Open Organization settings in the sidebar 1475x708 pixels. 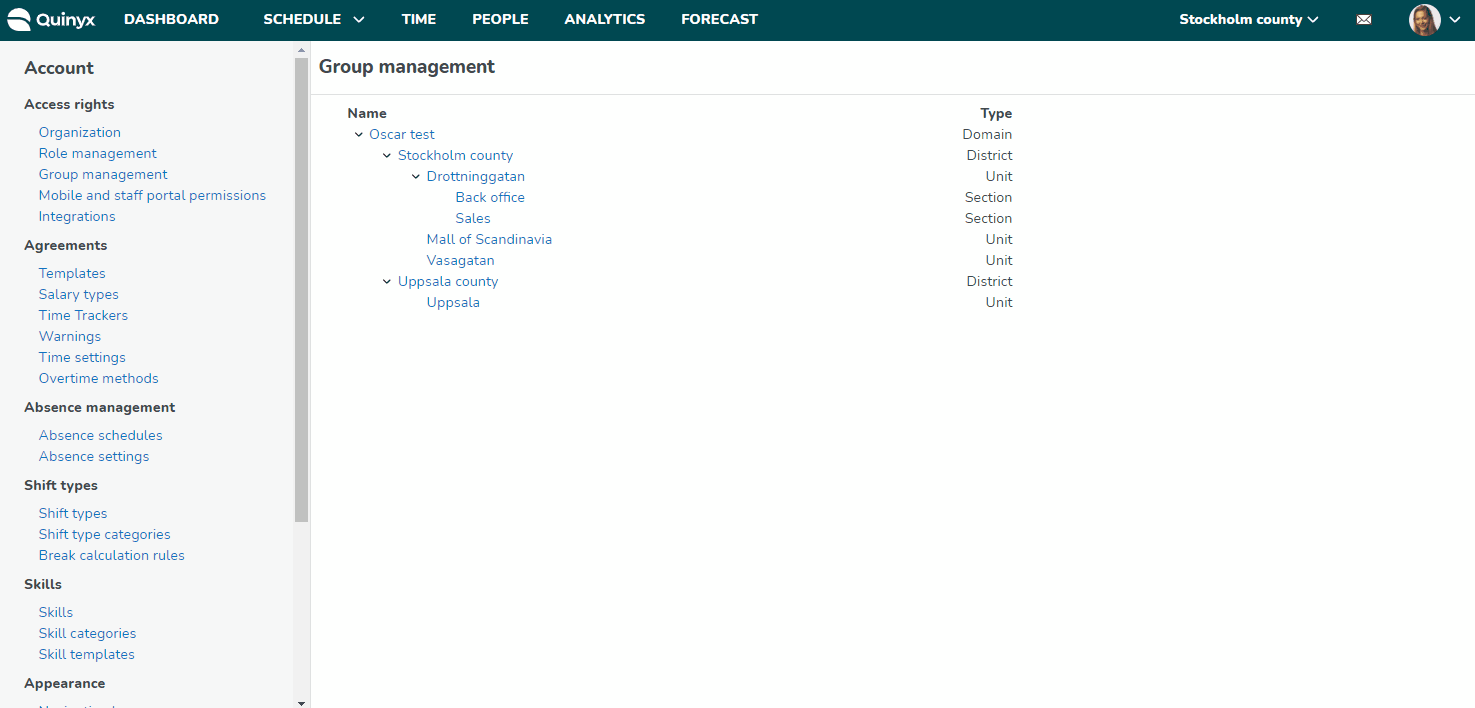point(80,132)
